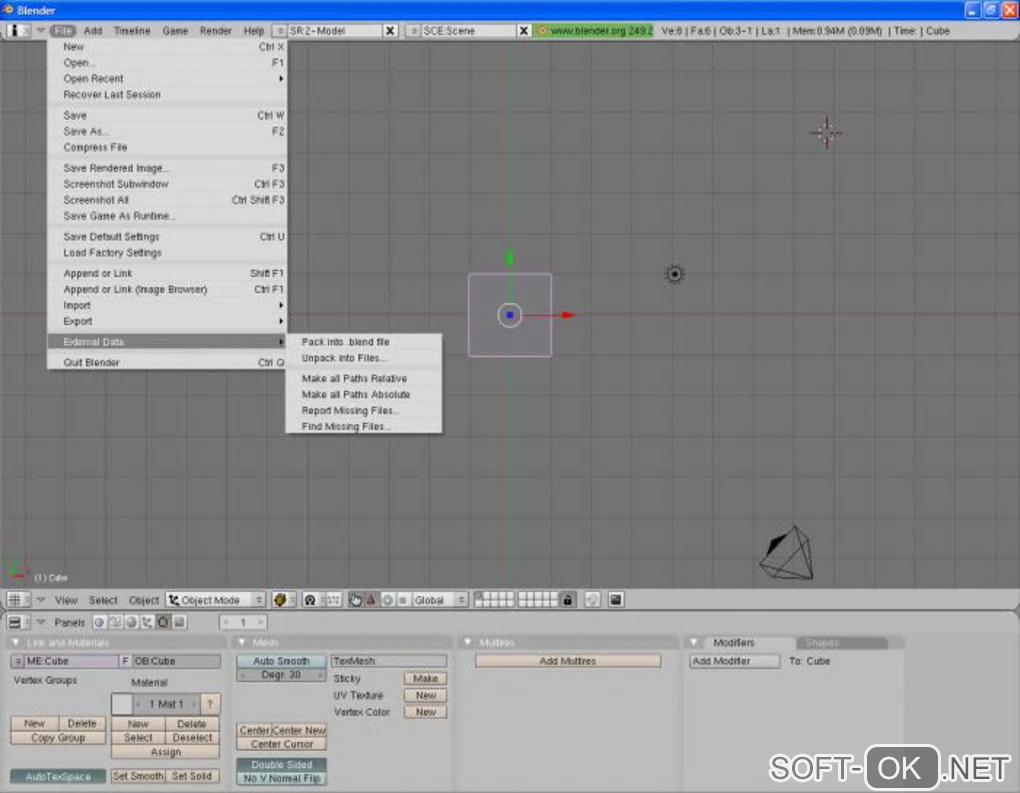Select Find Missing Files entry

[364, 427]
